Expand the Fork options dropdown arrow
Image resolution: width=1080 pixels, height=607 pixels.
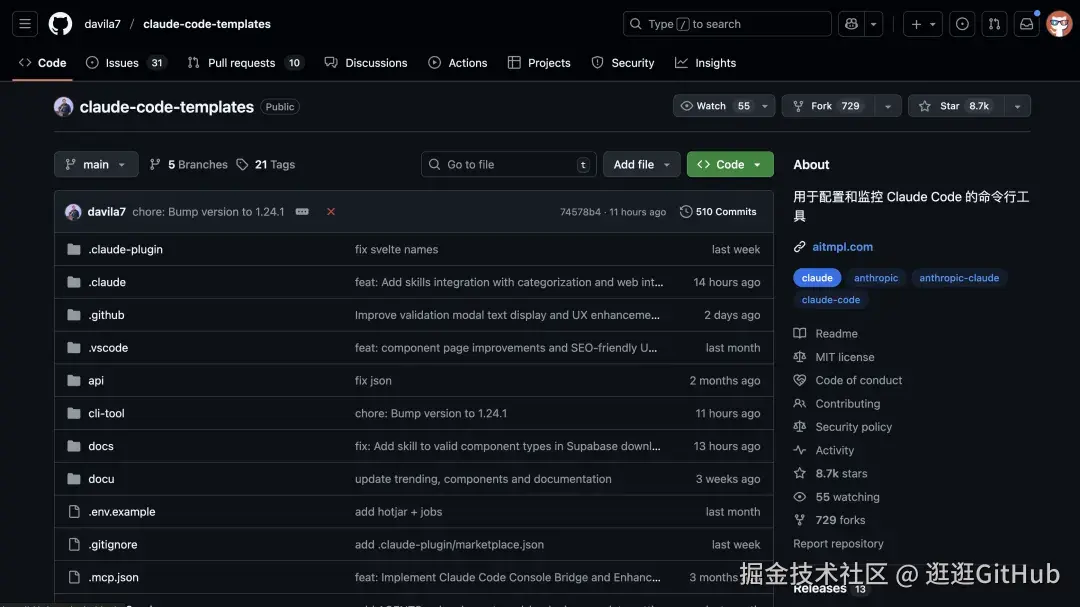(x=888, y=106)
